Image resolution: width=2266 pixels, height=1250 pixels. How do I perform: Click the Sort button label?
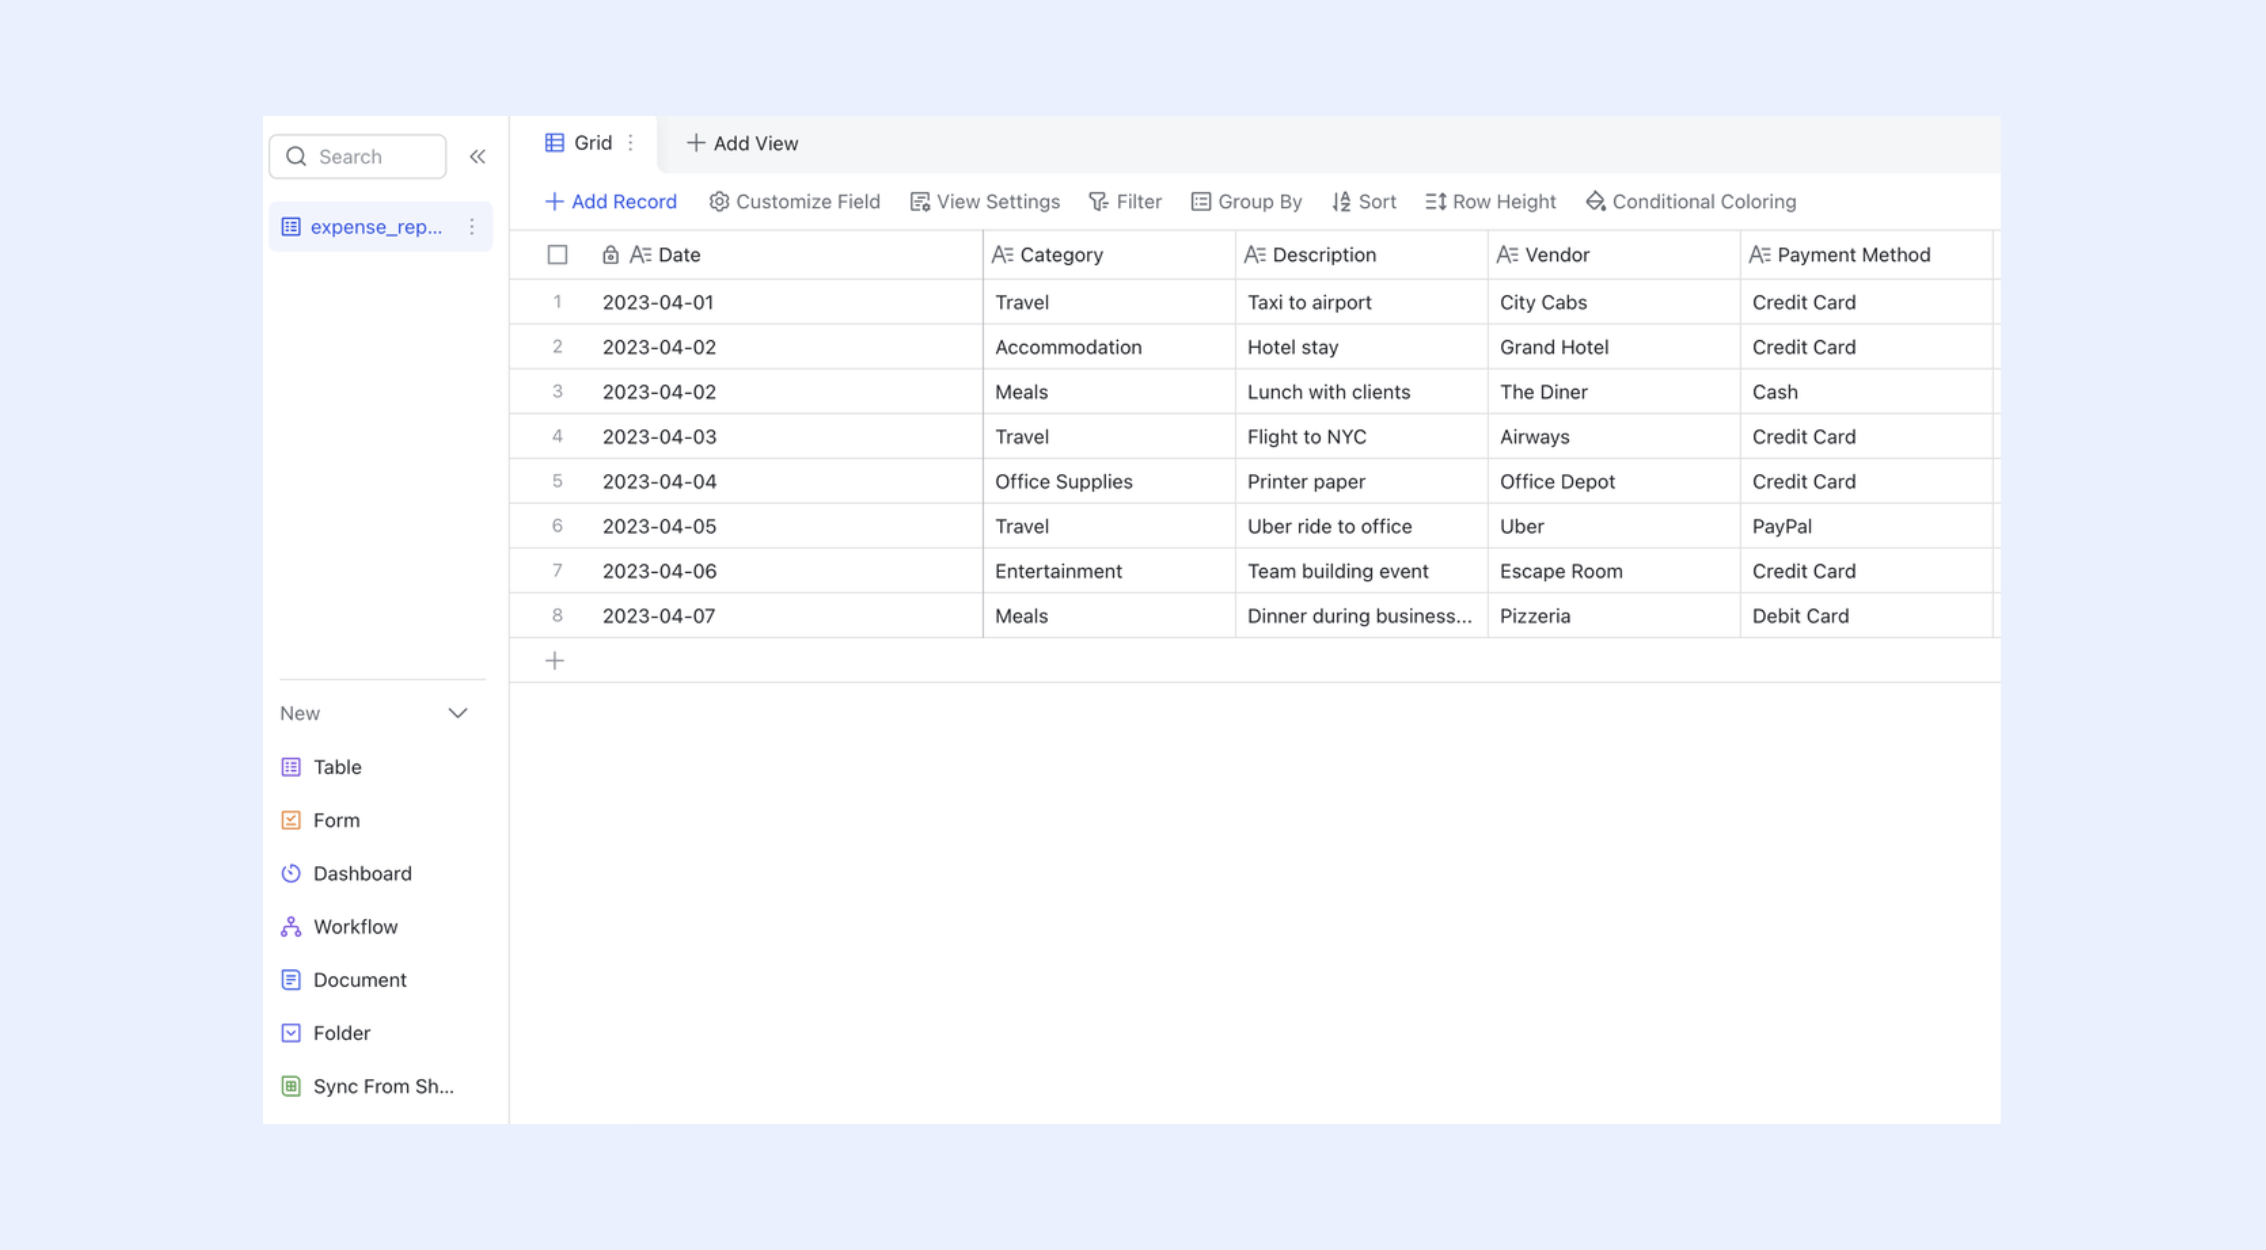(x=1378, y=202)
